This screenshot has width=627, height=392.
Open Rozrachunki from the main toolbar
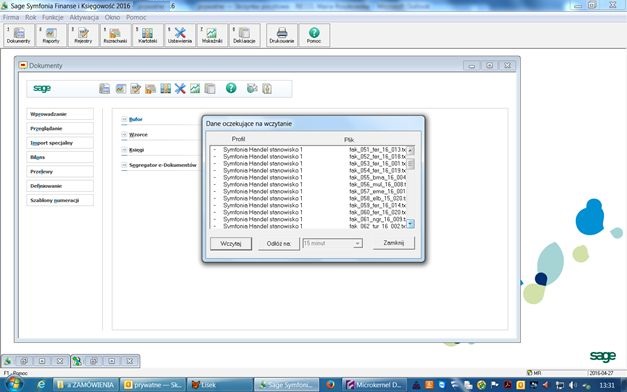tap(115, 35)
